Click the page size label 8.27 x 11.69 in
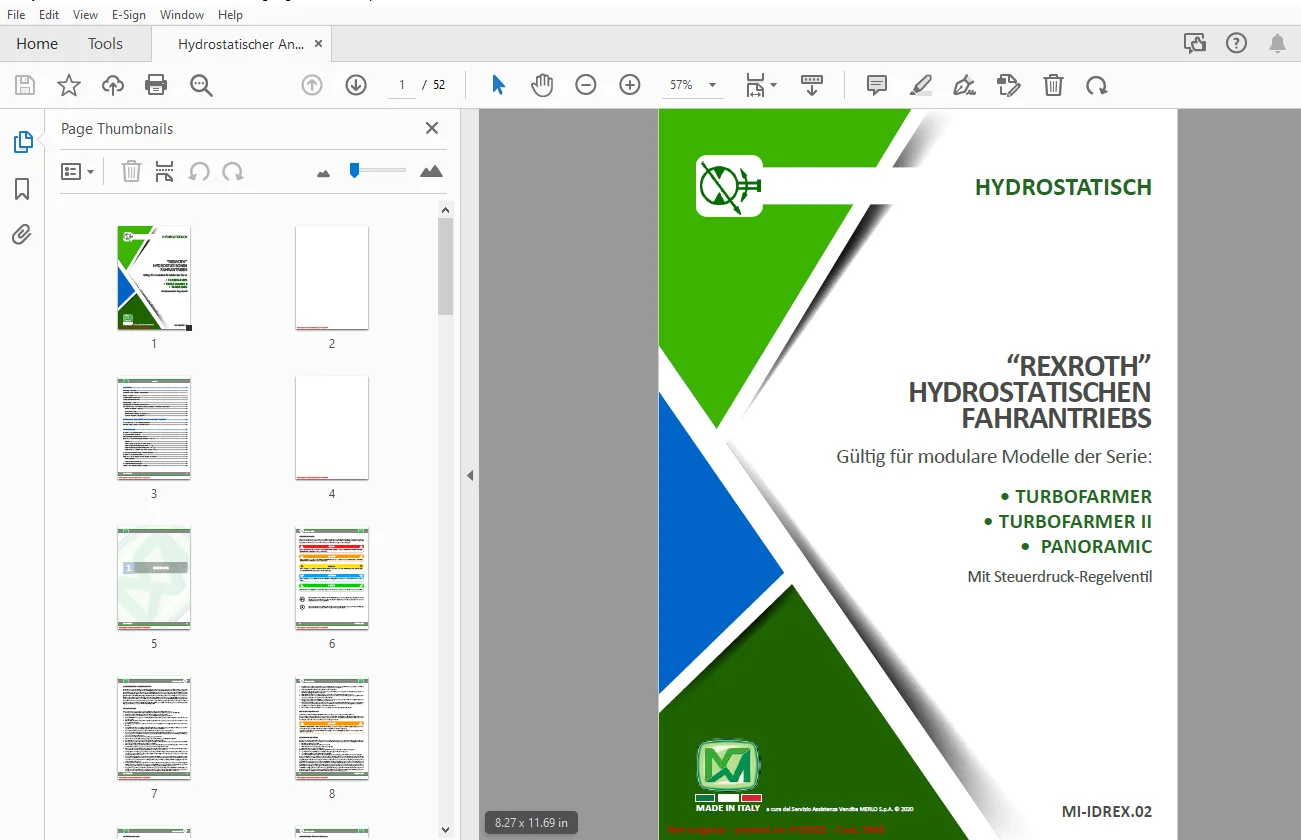Viewport: 1301px width, 840px height. pyautogui.click(x=531, y=823)
